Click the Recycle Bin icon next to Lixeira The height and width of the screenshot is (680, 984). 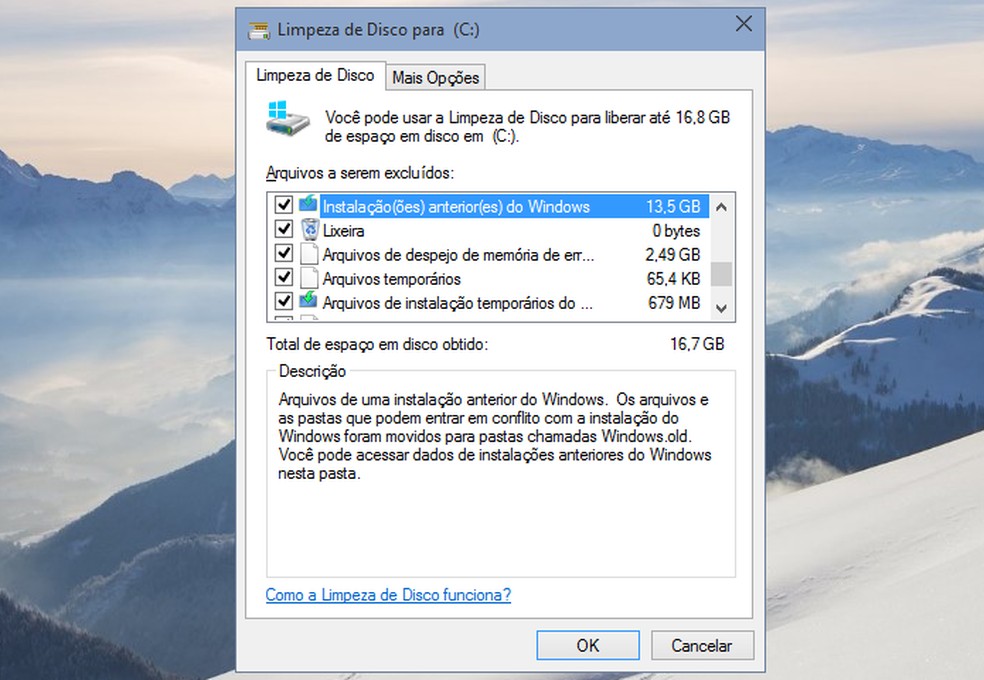310,229
